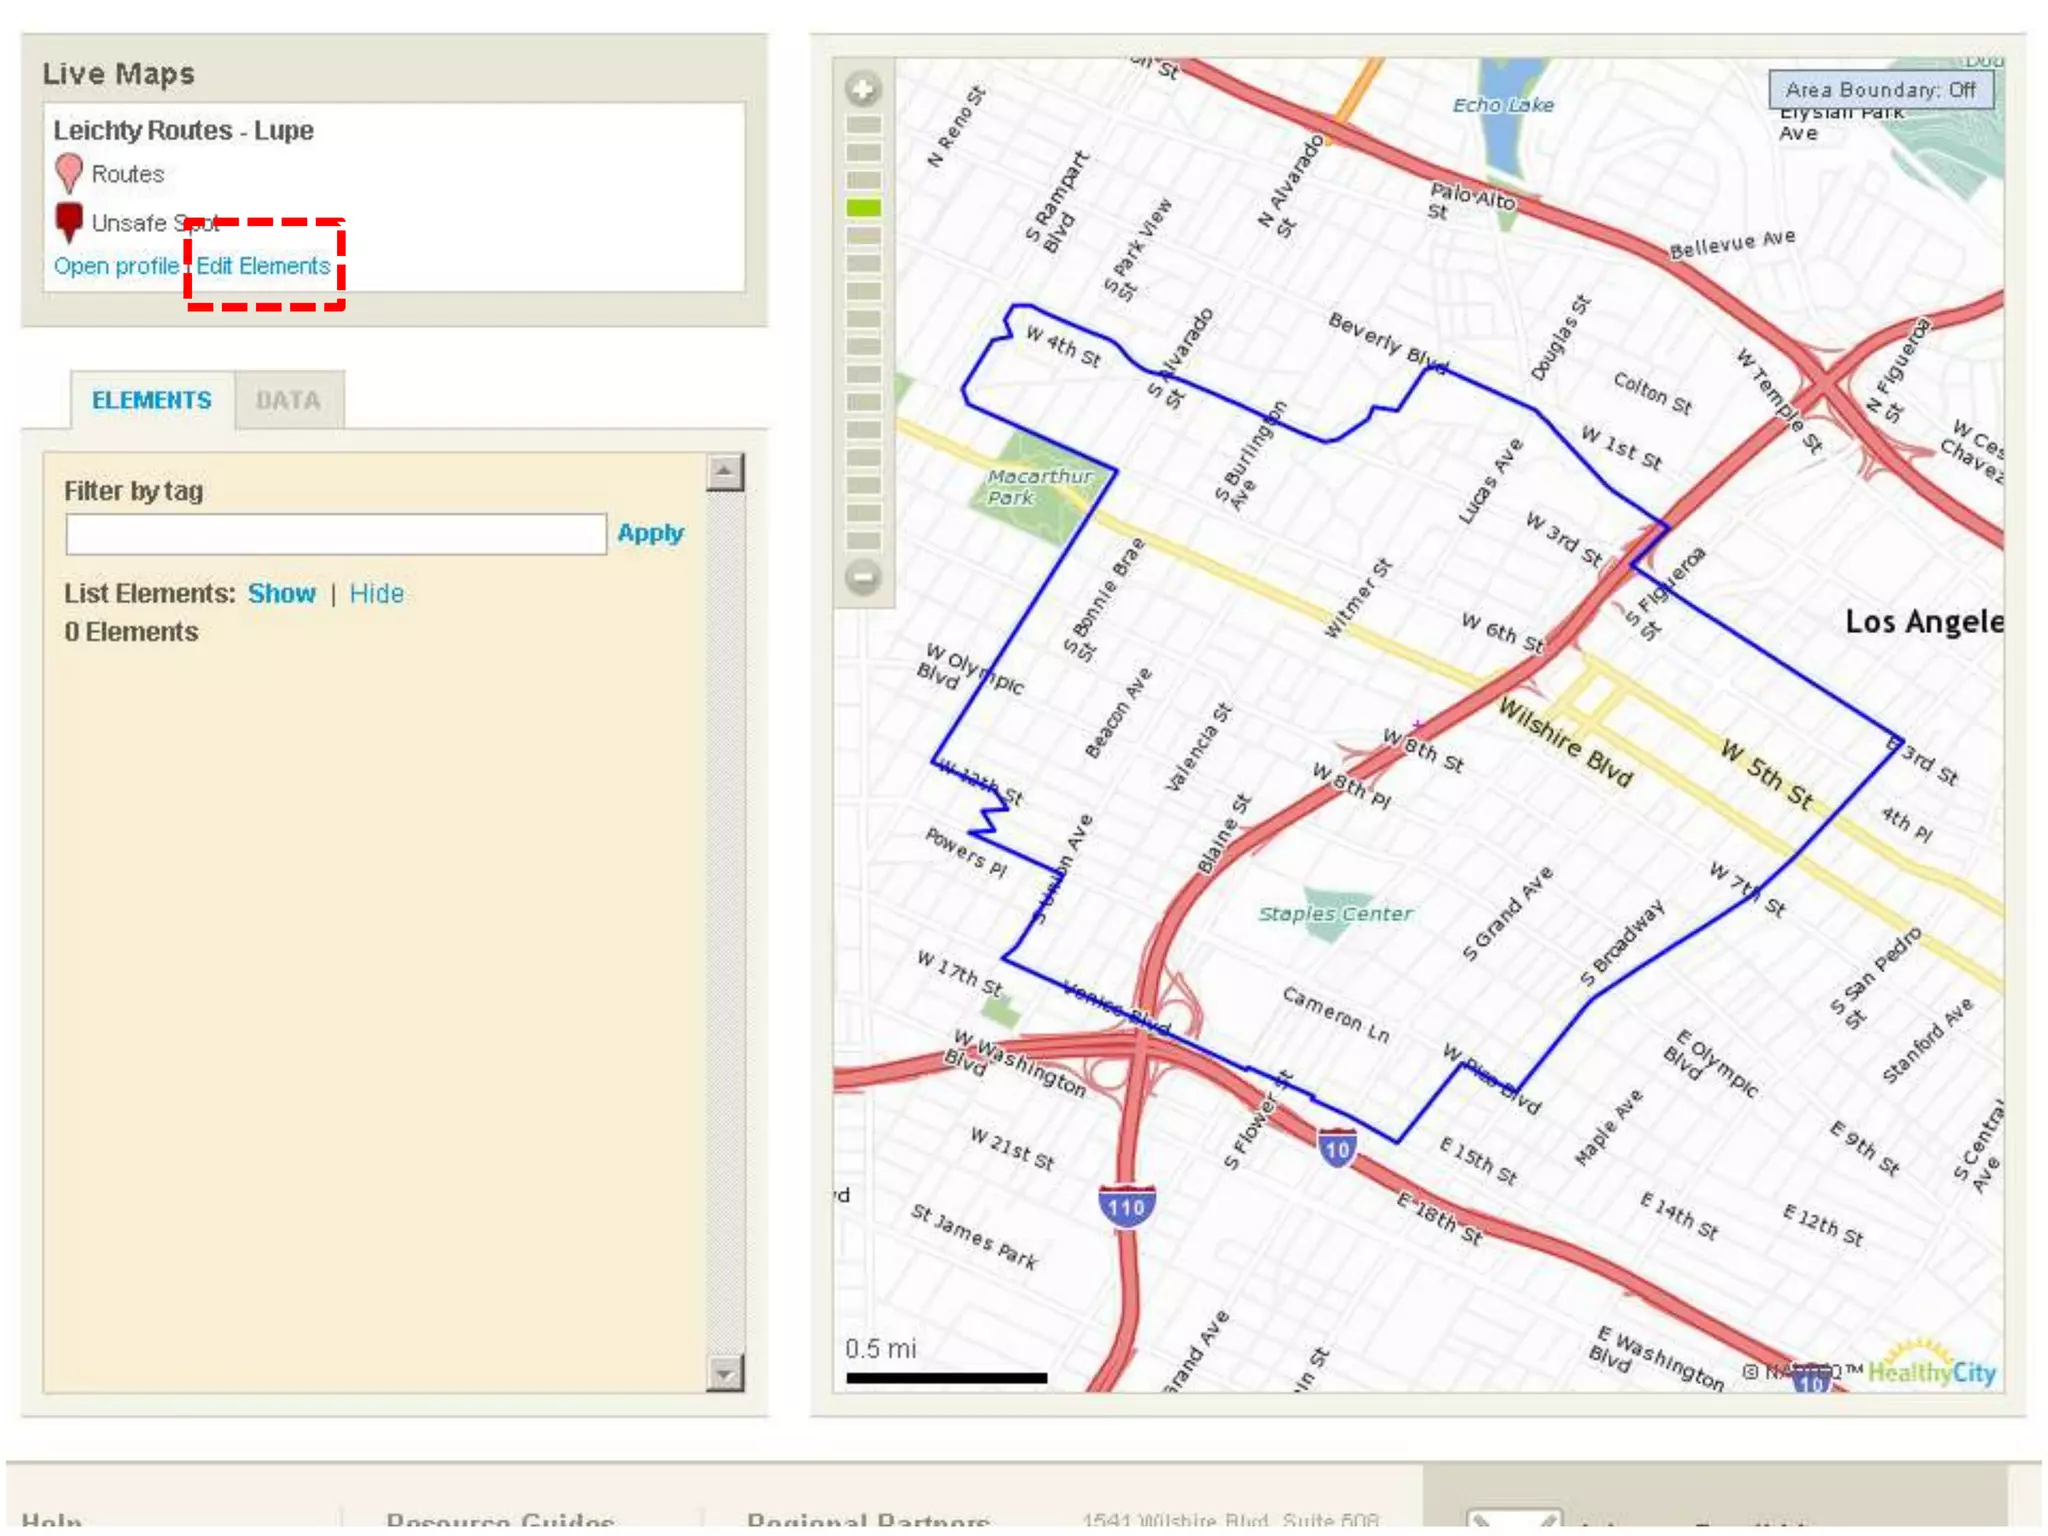Switch to the ELEMENTS tab
The image size is (2048, 1536).
pyautogui.click(x=152, y=400)
